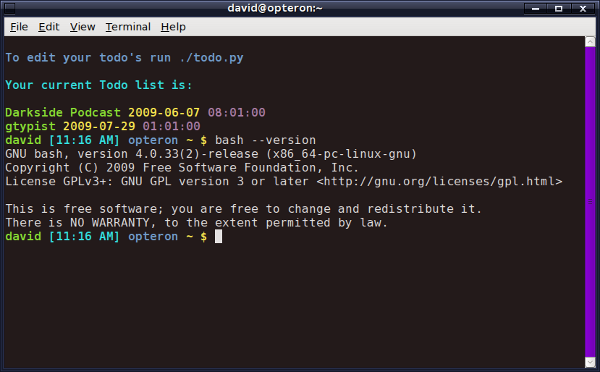600x372 pixels.
Task: Click the time '08:01:00'
Action: coord(236,113)
